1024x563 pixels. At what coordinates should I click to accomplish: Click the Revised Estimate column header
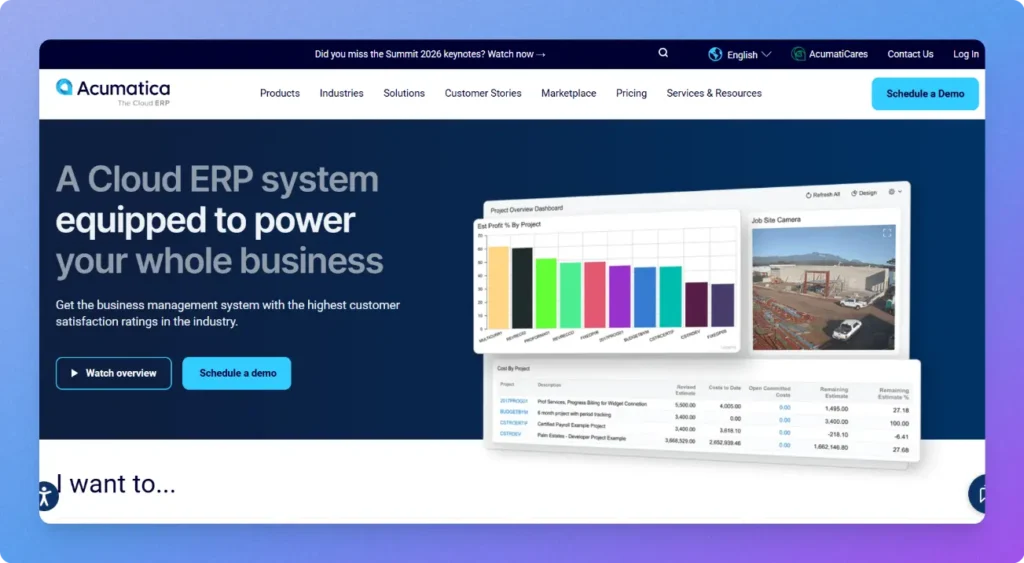(685, 390)
